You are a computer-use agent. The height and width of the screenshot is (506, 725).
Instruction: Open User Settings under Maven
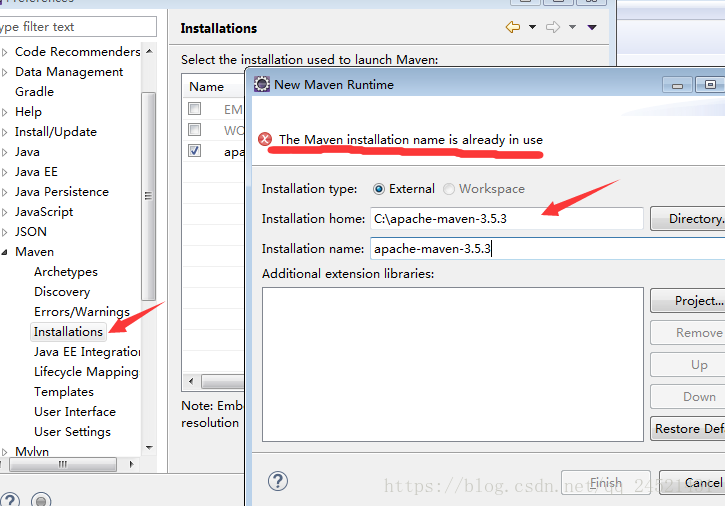[73, 432]
